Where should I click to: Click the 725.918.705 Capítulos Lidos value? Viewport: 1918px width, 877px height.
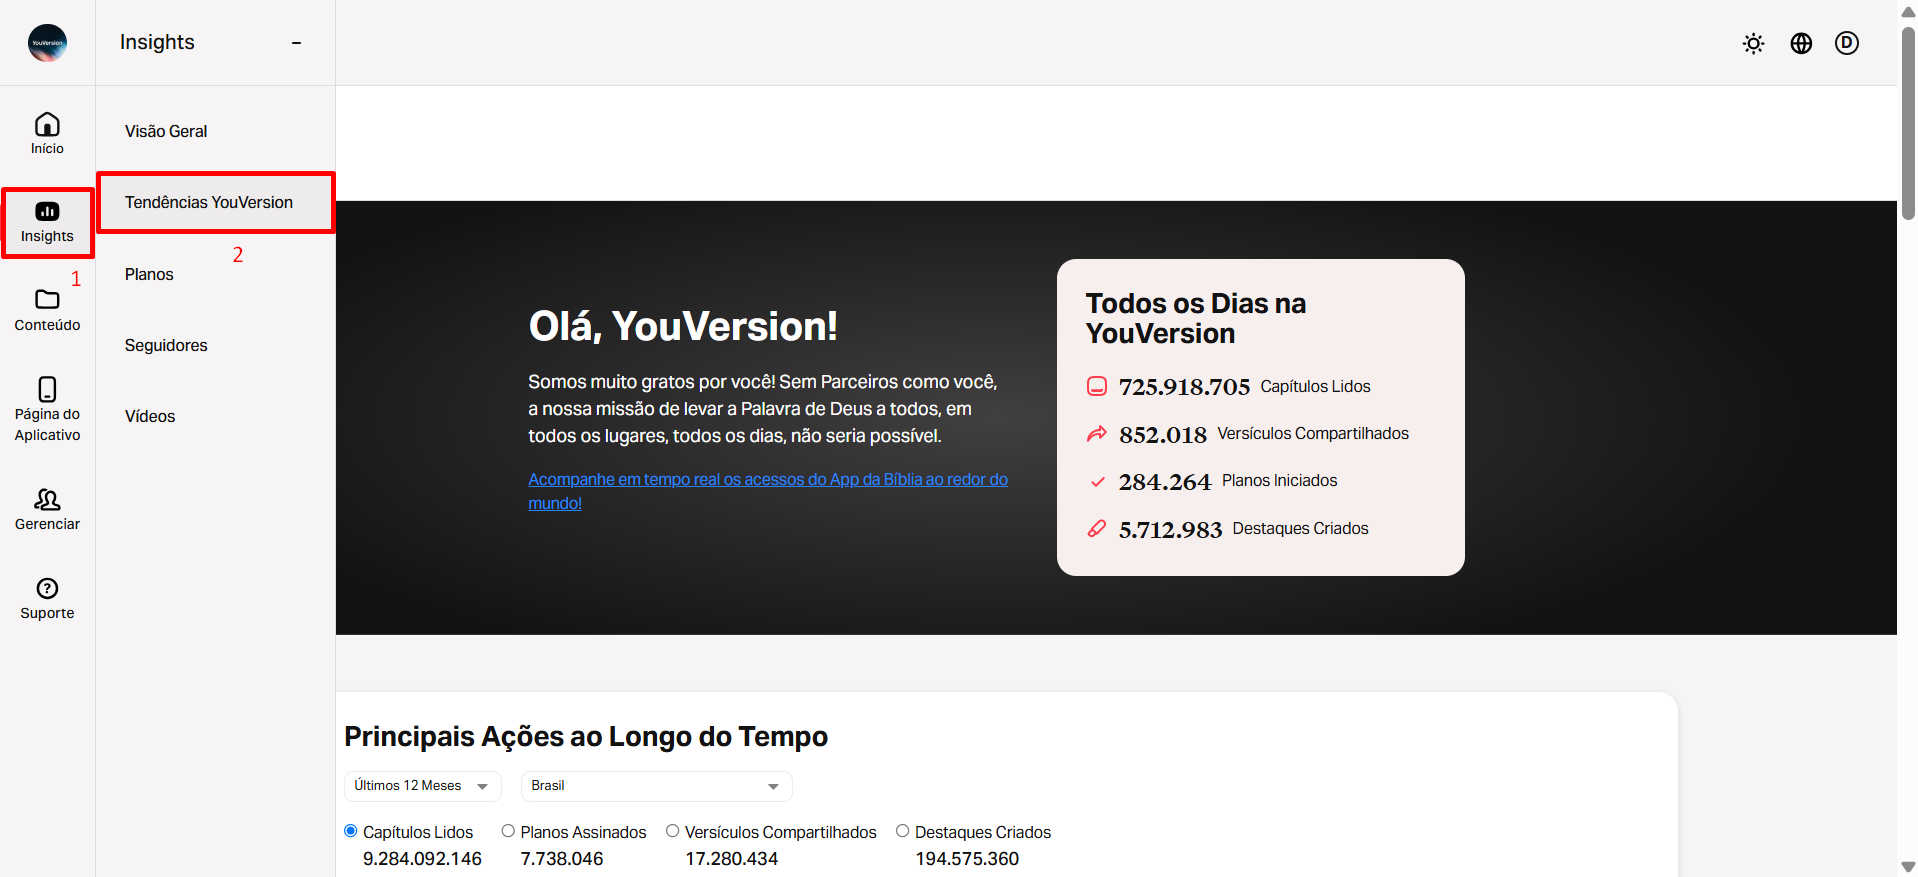tap(1184, 387)
